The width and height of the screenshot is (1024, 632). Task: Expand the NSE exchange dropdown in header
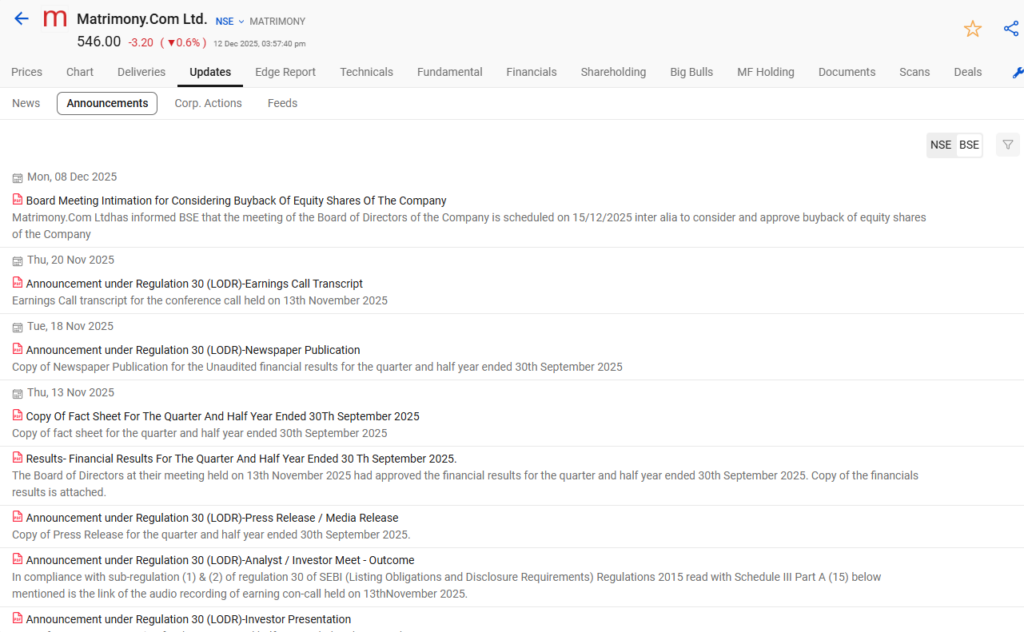click(x=230, y=22)
